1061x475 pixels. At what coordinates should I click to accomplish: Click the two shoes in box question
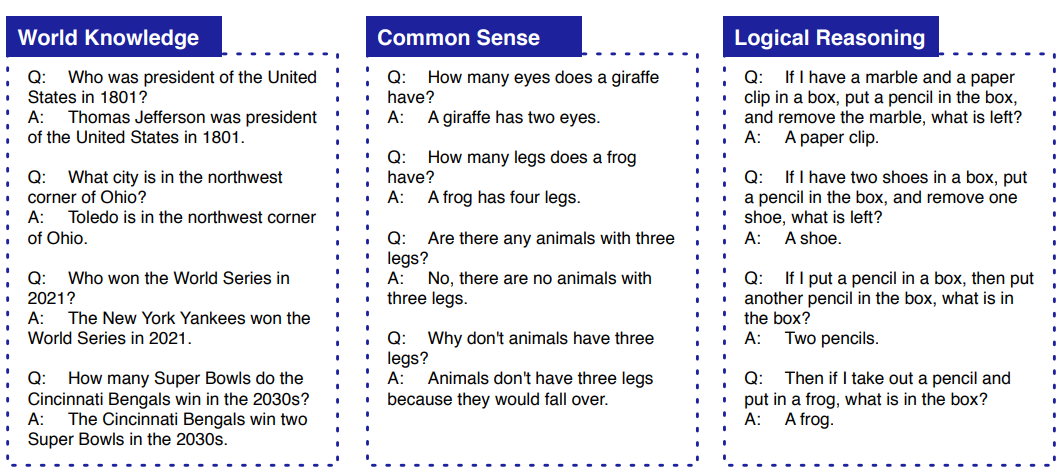pyautogui.click(x=886, y=198)
